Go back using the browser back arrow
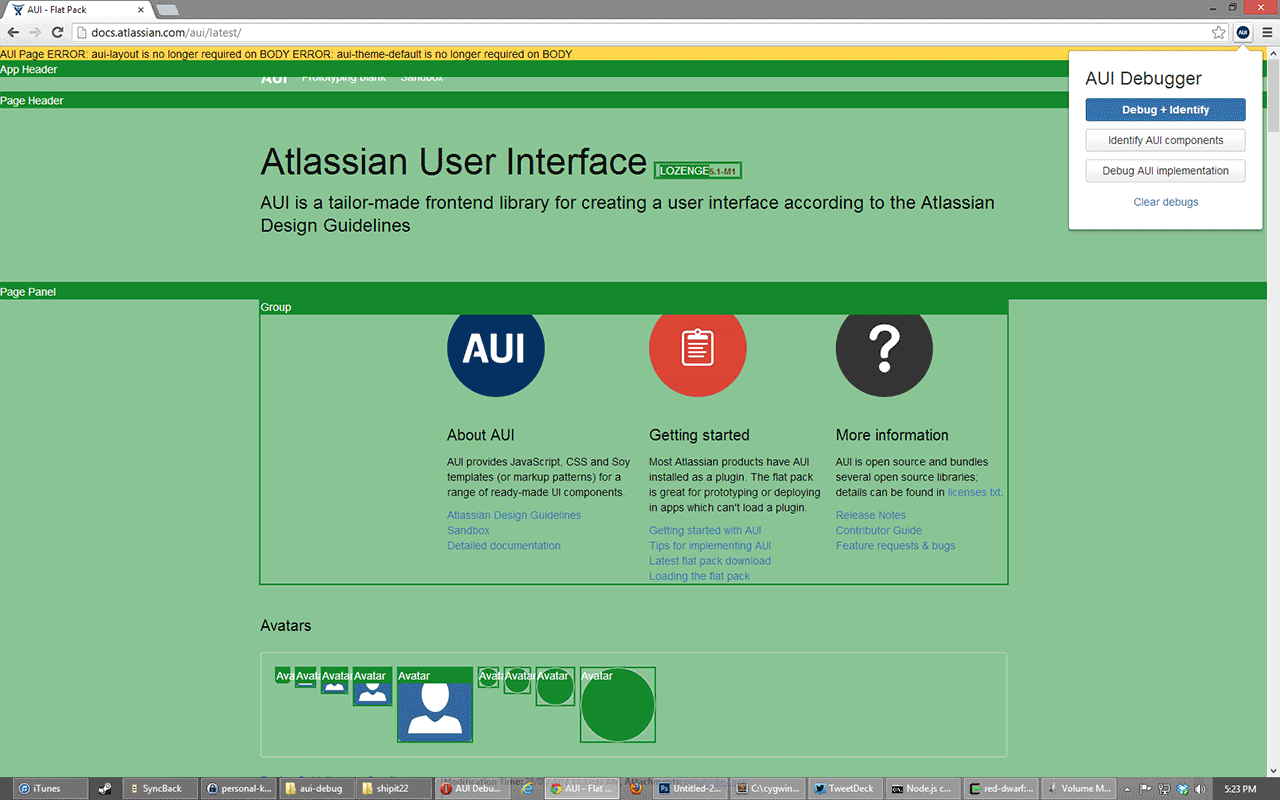 coord(13,32)
